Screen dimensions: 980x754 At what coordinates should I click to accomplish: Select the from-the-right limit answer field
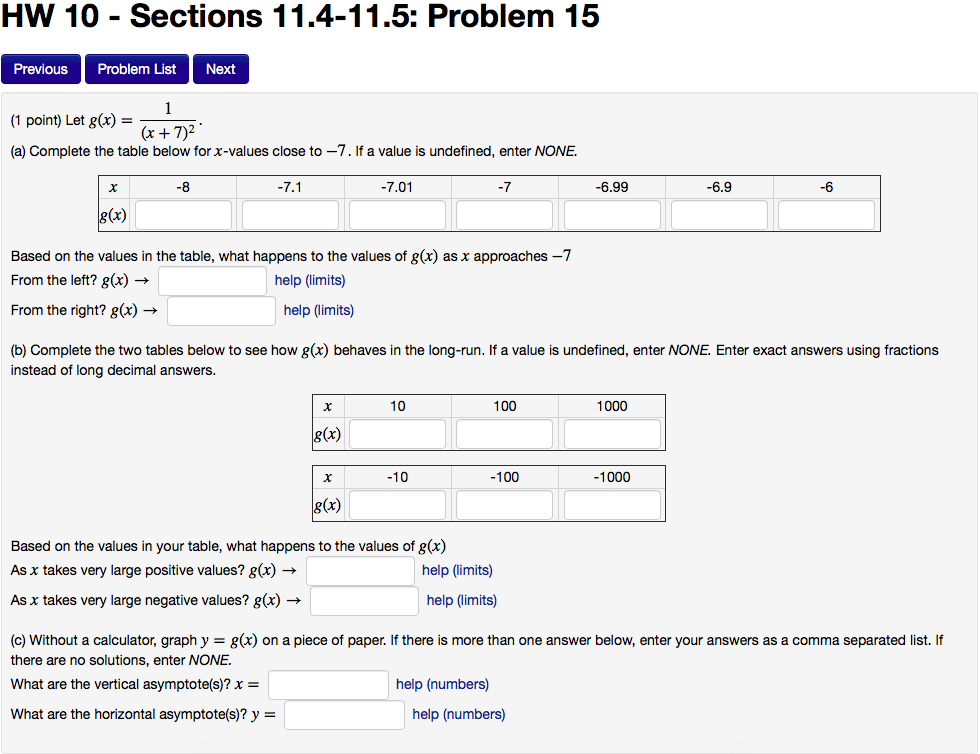220,310
